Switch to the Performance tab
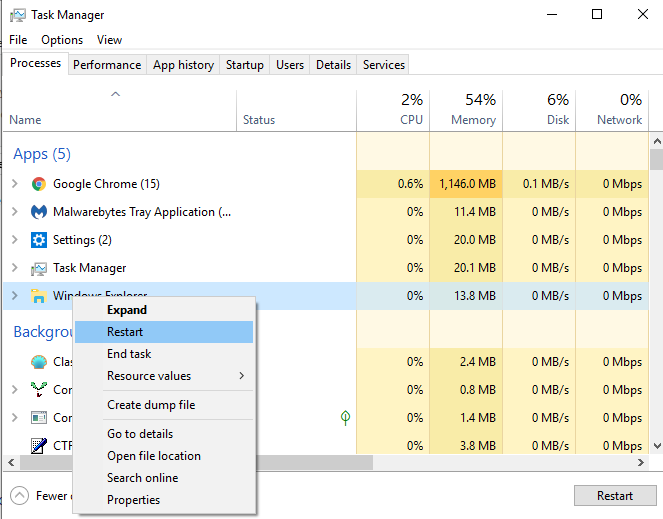Viewport: 663px width, 519px height. point(107,65)
